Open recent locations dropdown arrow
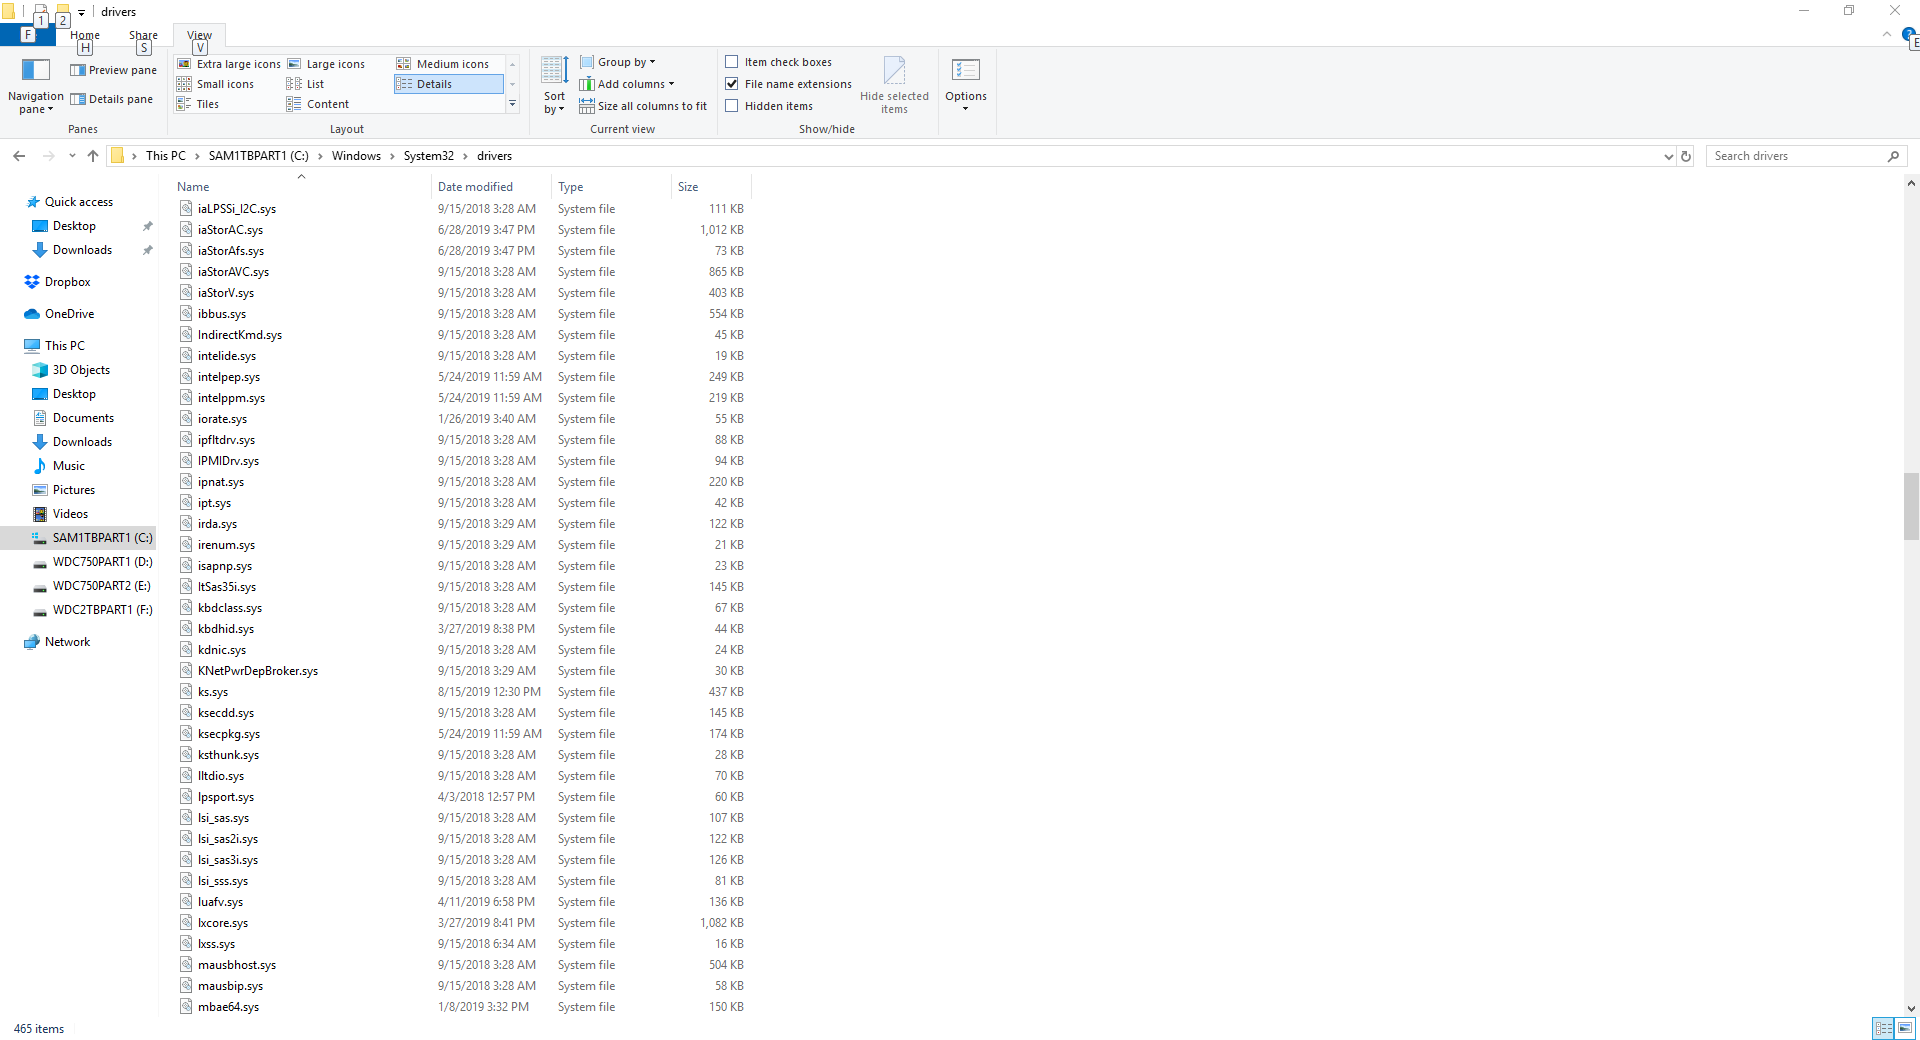The width and height of the screenshot is (1920, 1040). 72,156
